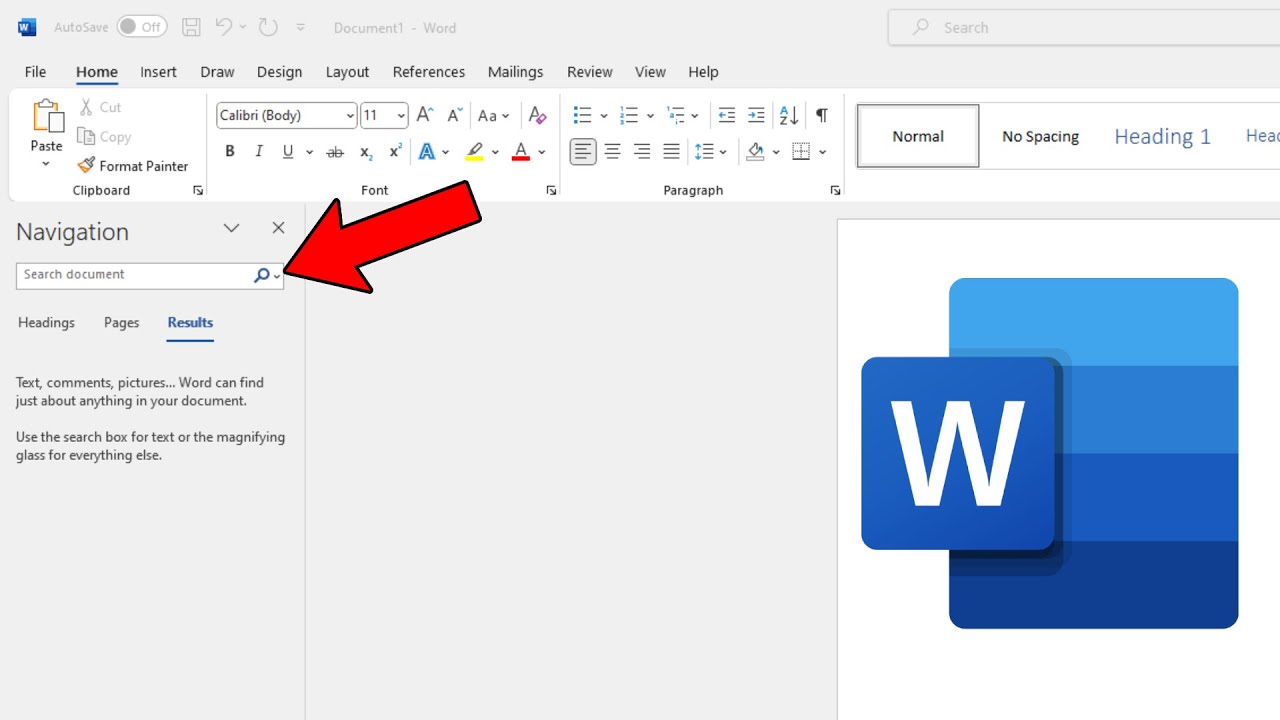Apply superscript formatting
This screenshot has width=1280, height=720.
point(395,152)
